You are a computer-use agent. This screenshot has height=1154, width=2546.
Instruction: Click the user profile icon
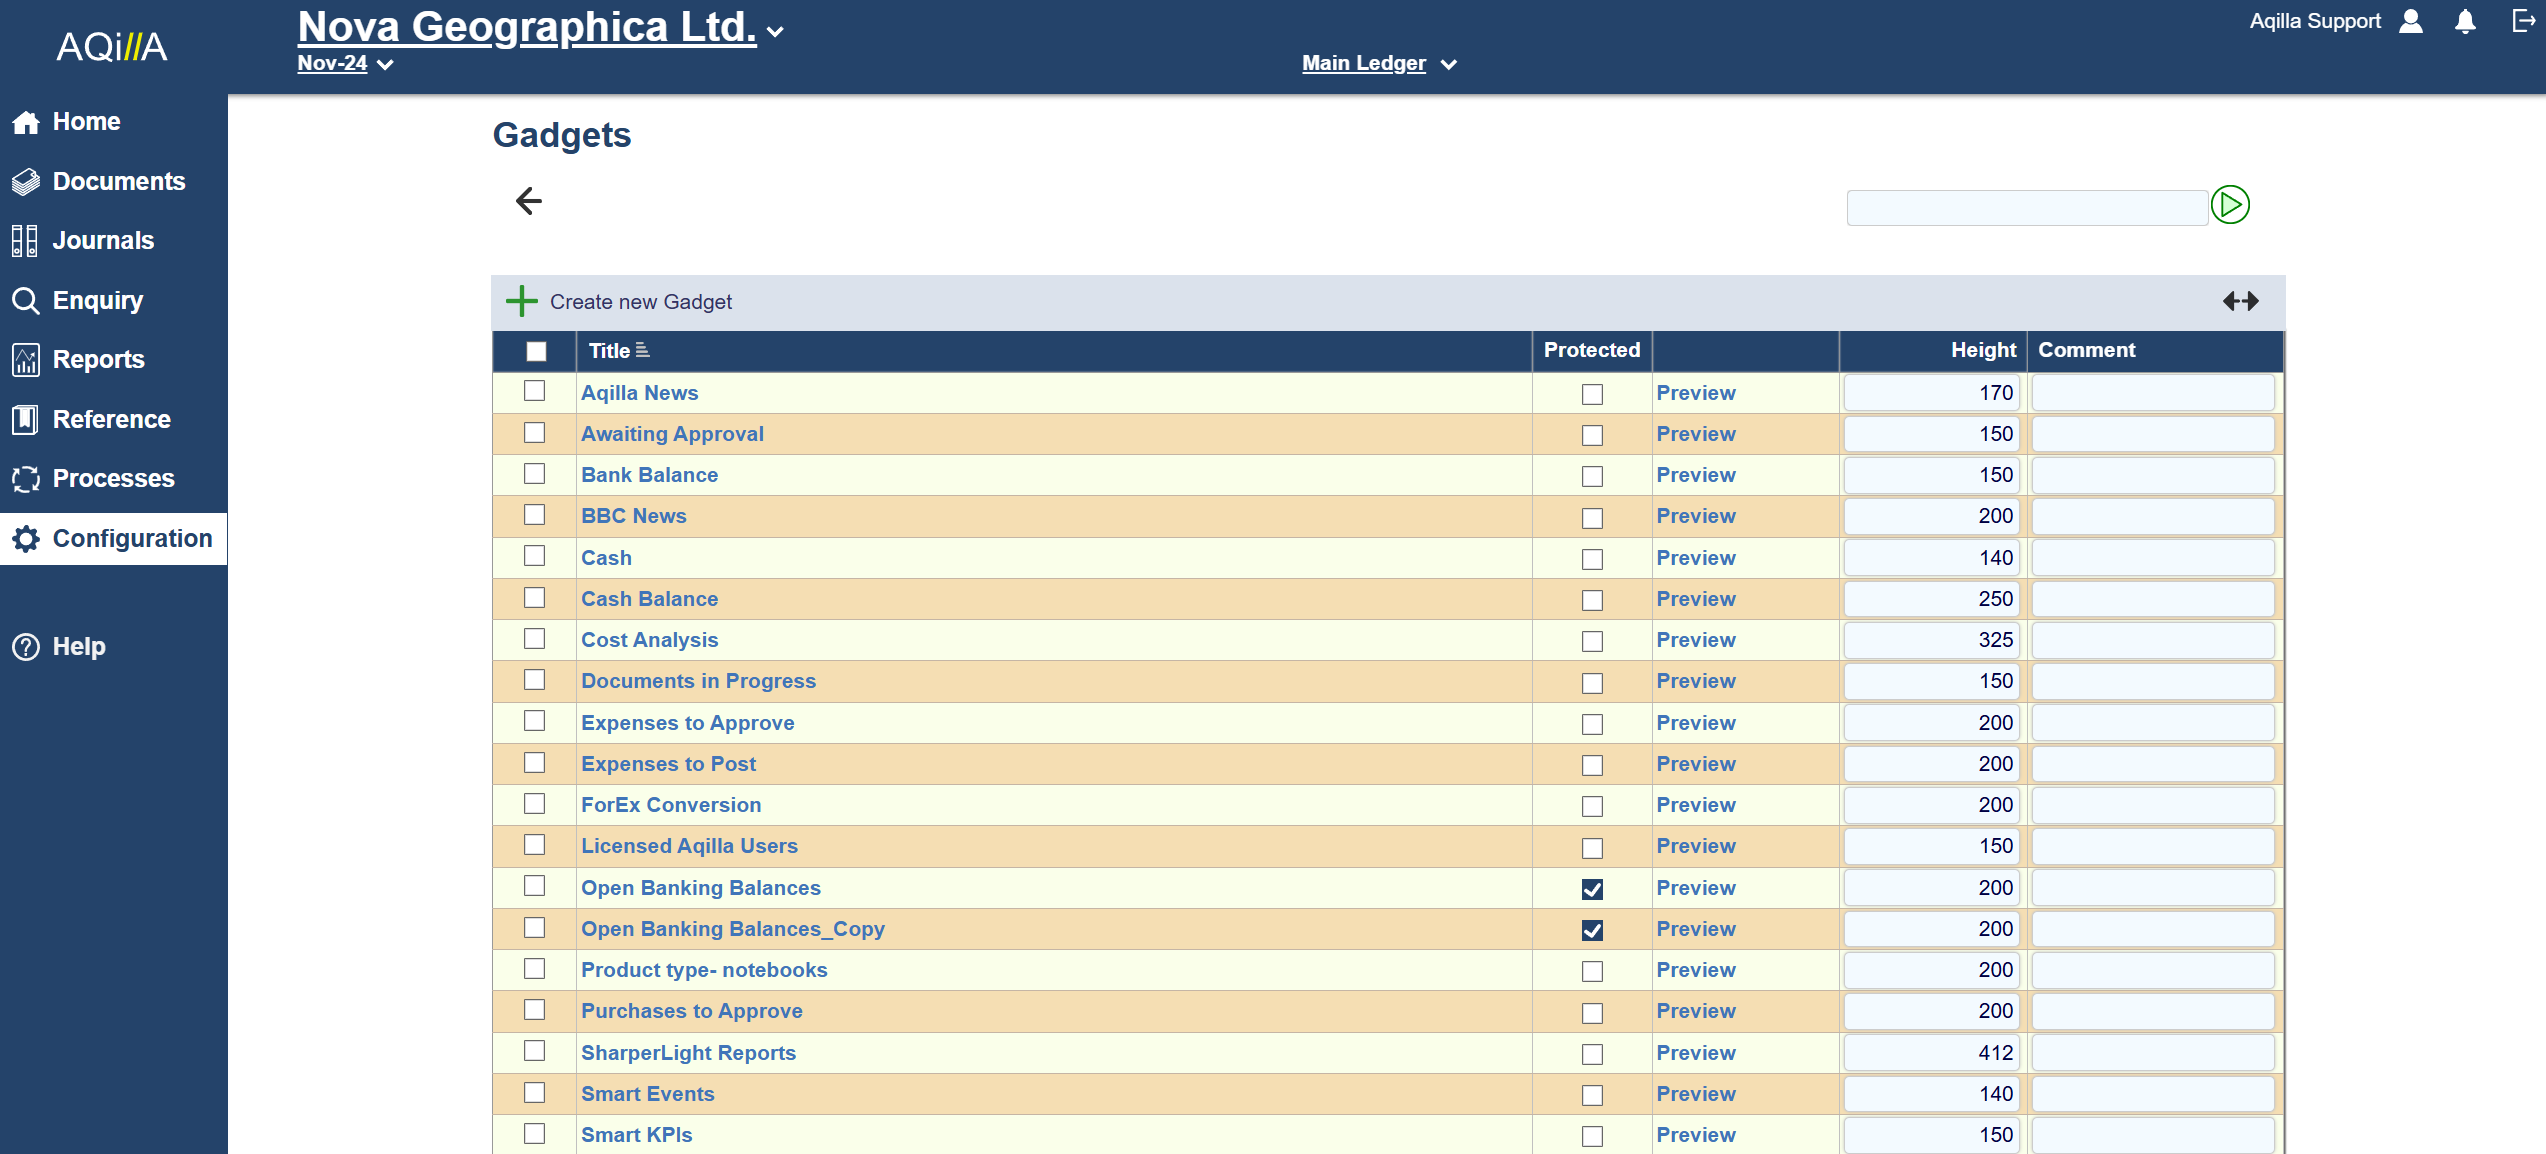2411,22
